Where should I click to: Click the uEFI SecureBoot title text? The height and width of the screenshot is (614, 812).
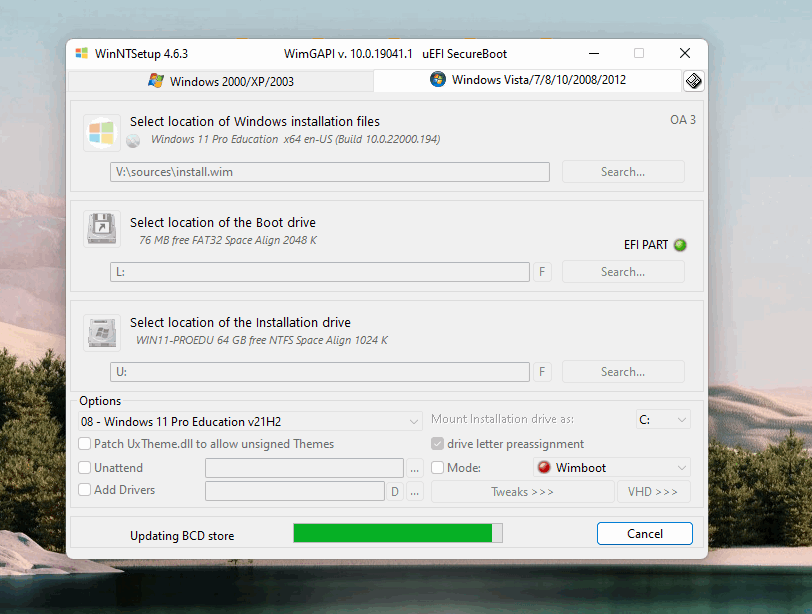tap(465, 54)
